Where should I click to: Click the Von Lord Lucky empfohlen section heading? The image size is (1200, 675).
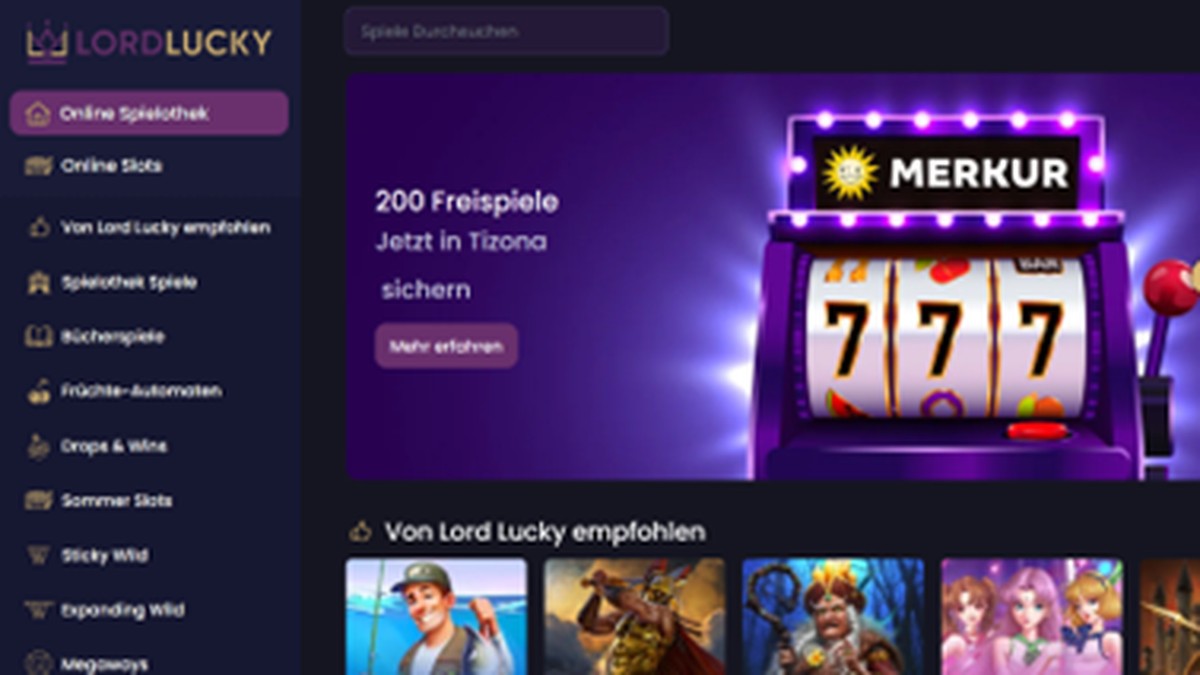pos(545,531)
